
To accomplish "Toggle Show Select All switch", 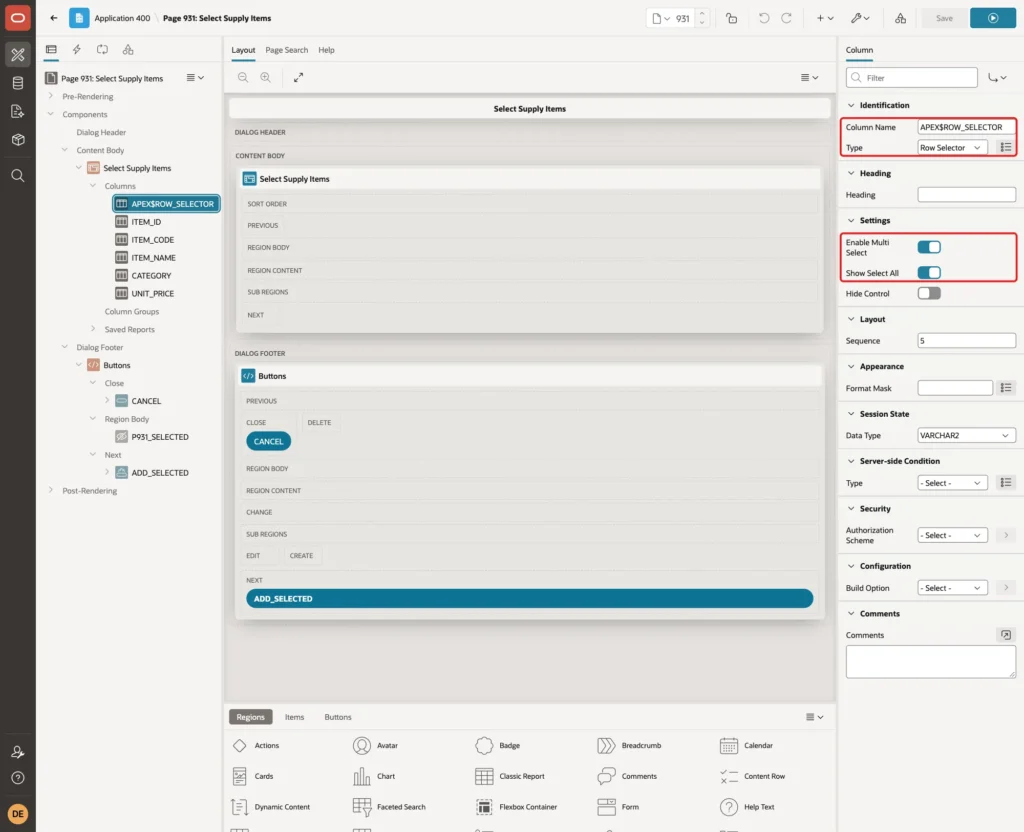I will pyautogui.click(x=929, y=272).
